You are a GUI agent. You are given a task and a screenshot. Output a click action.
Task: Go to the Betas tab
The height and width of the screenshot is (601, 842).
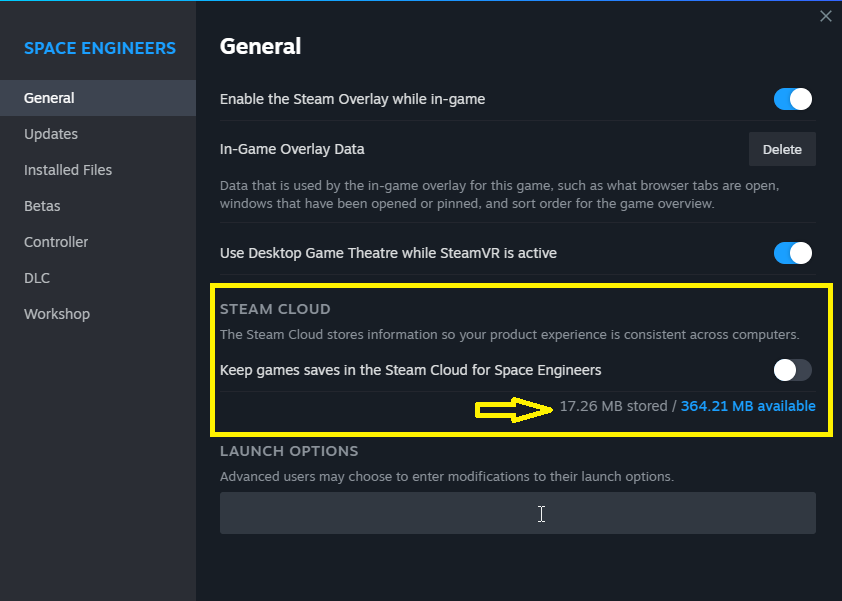coord(42,206)
